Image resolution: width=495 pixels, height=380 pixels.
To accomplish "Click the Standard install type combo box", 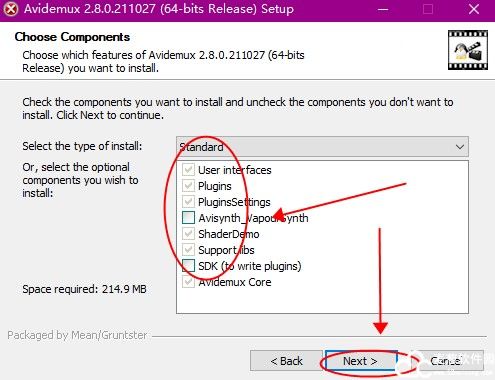I will point(322,147).
